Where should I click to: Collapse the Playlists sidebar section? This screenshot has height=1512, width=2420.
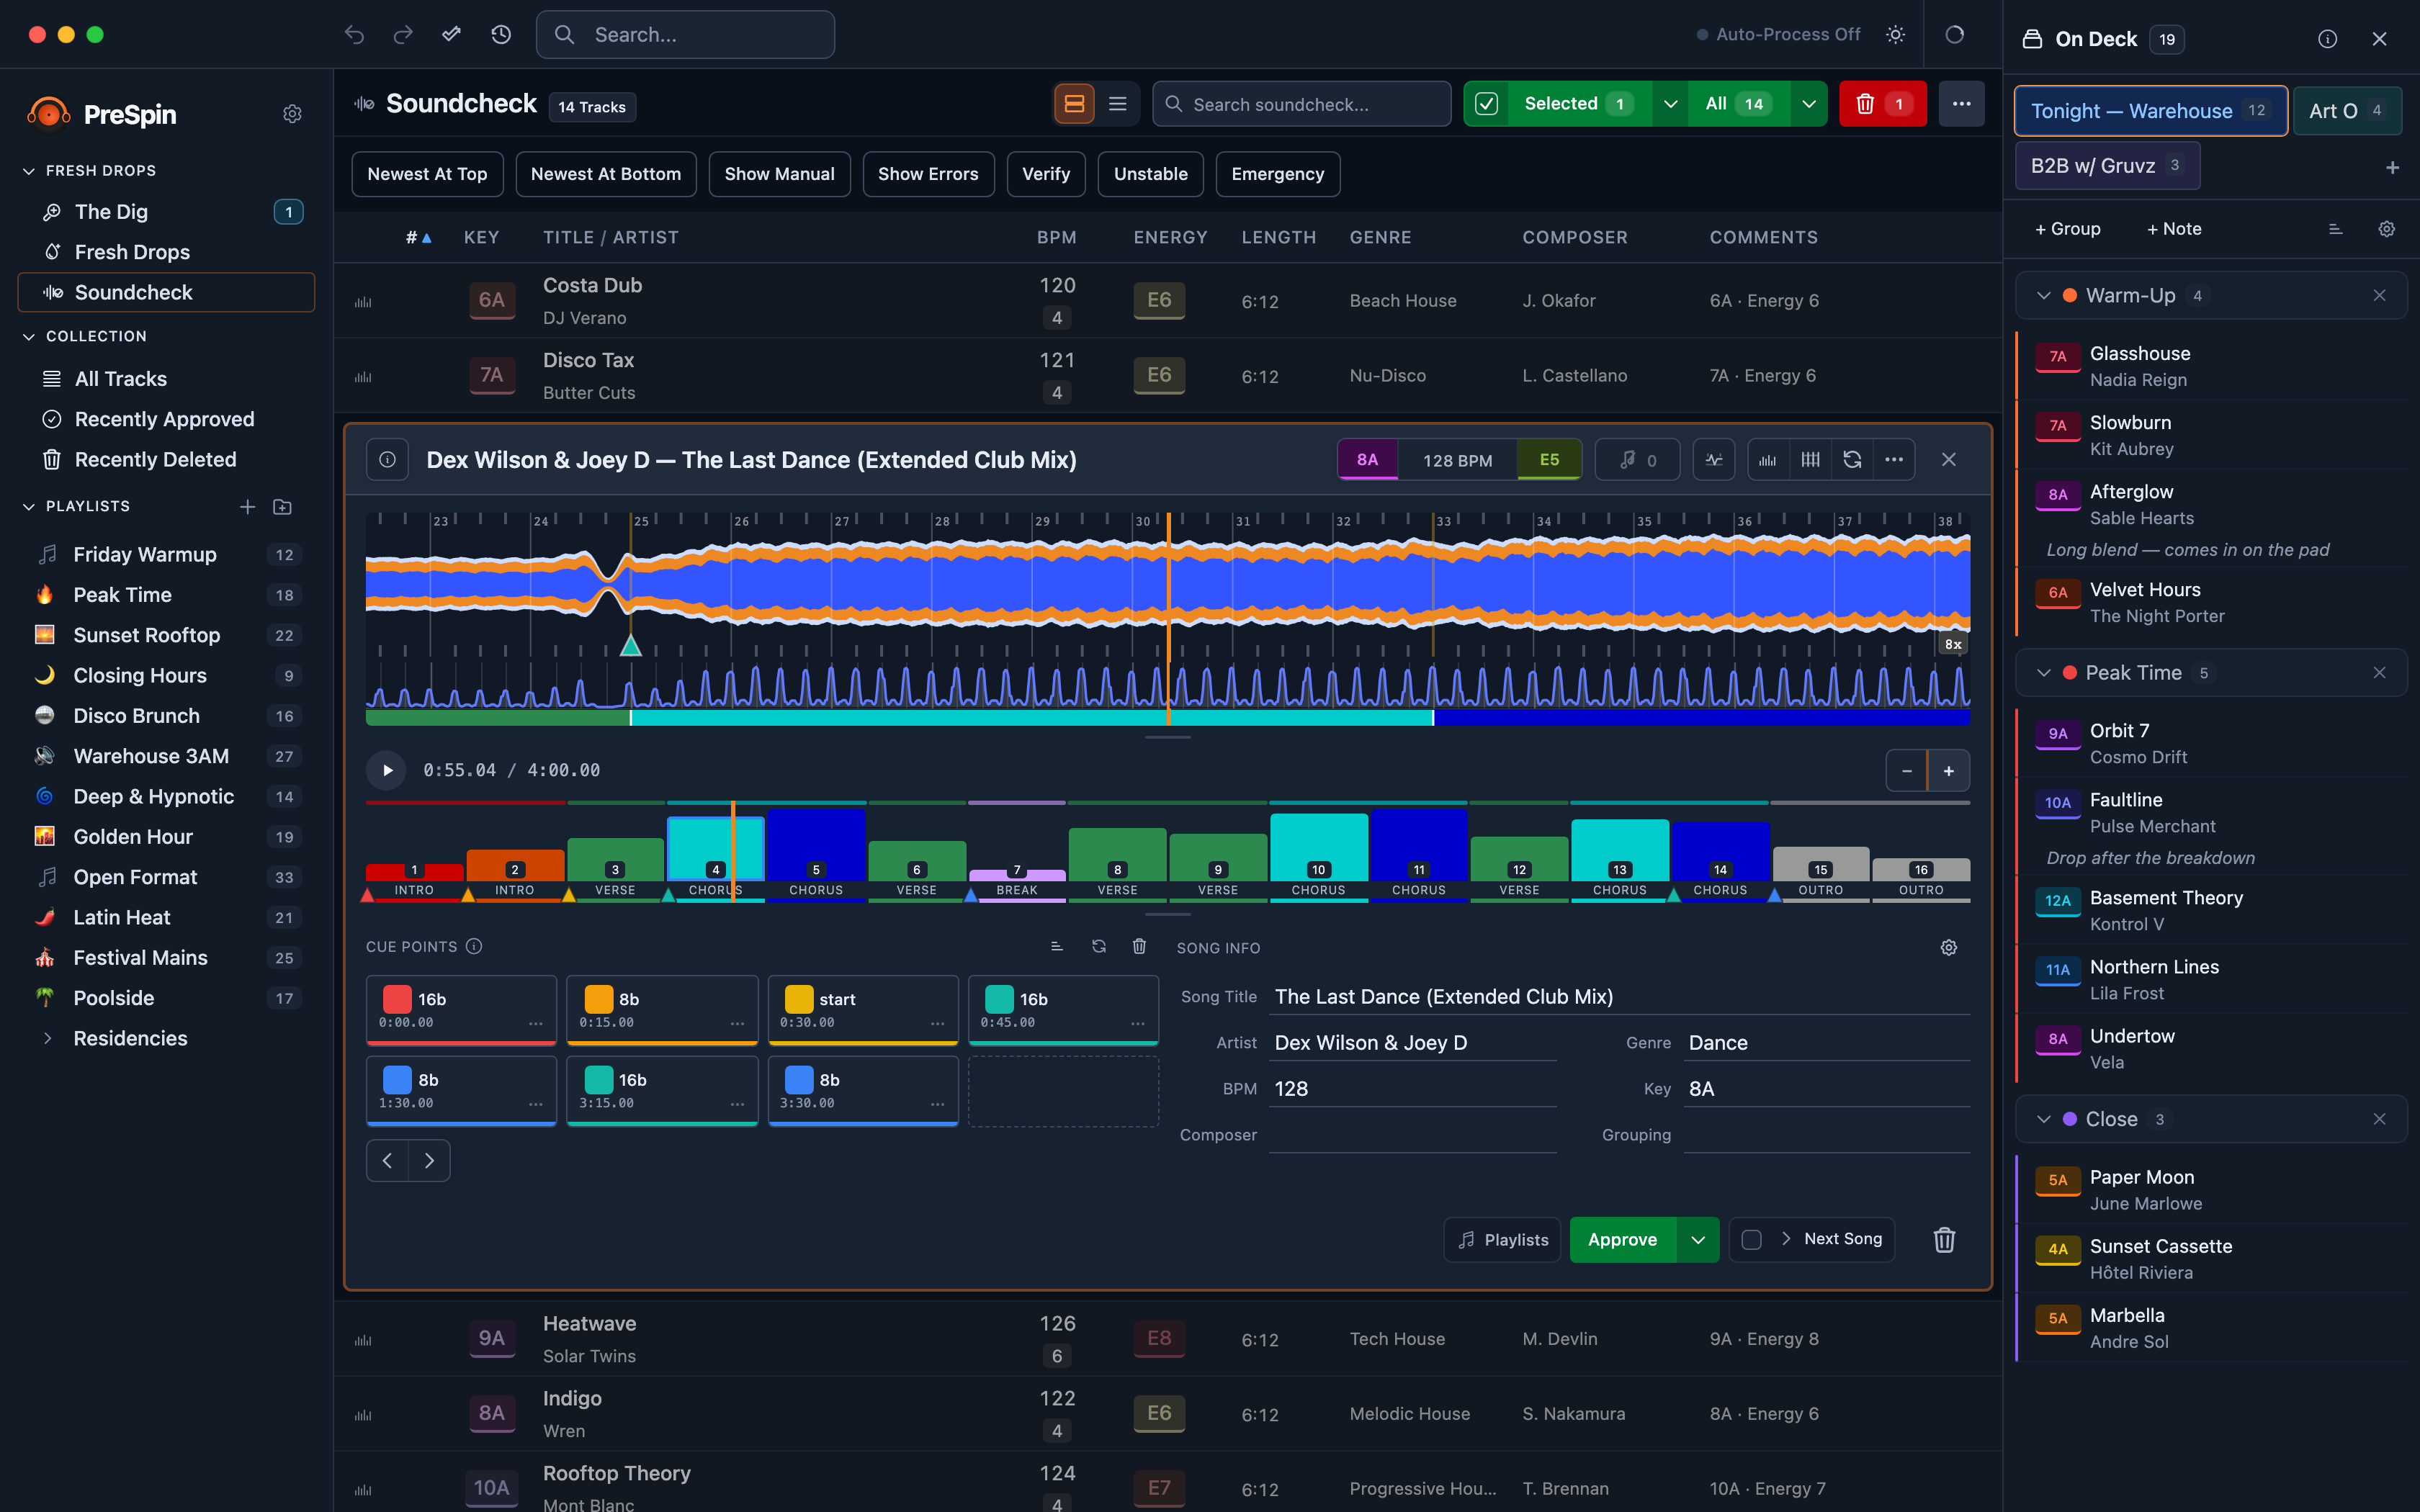click(x=29, y=507)
